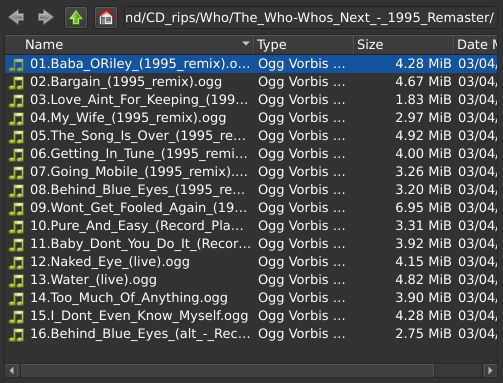This screenshot has height=383, width=503.
Task: Click the horizontal scrollbar left arrow
Action: 12,370
